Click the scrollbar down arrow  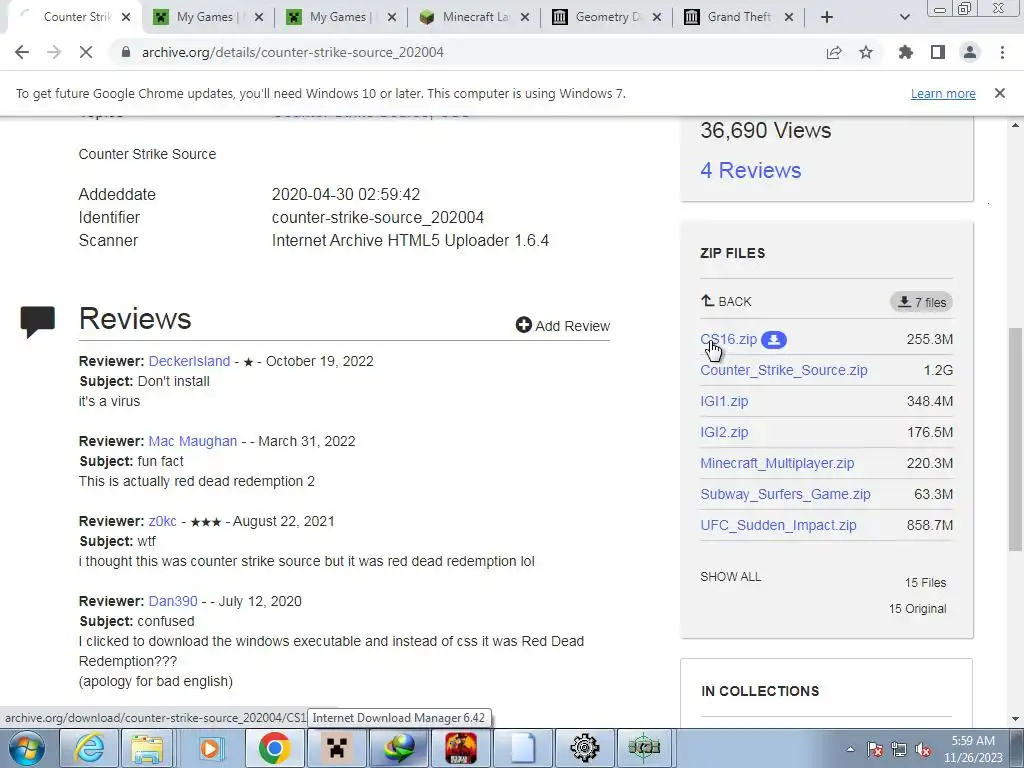point(1016,720)
